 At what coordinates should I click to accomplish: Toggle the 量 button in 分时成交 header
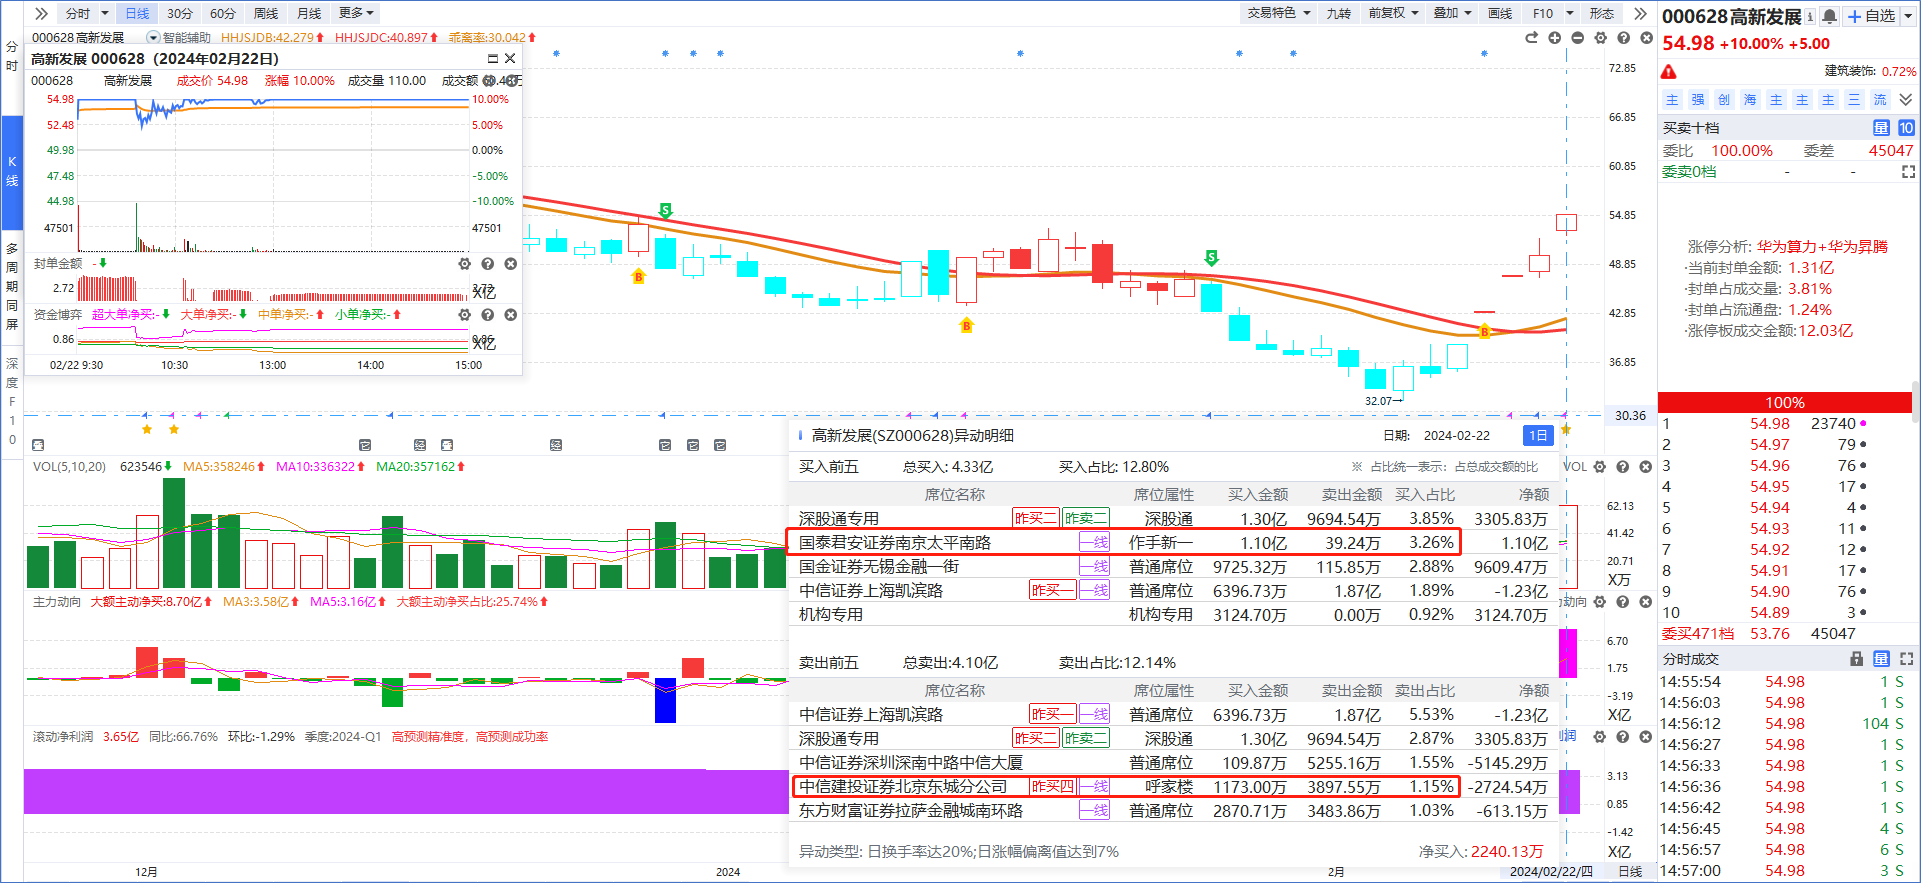1881,659
